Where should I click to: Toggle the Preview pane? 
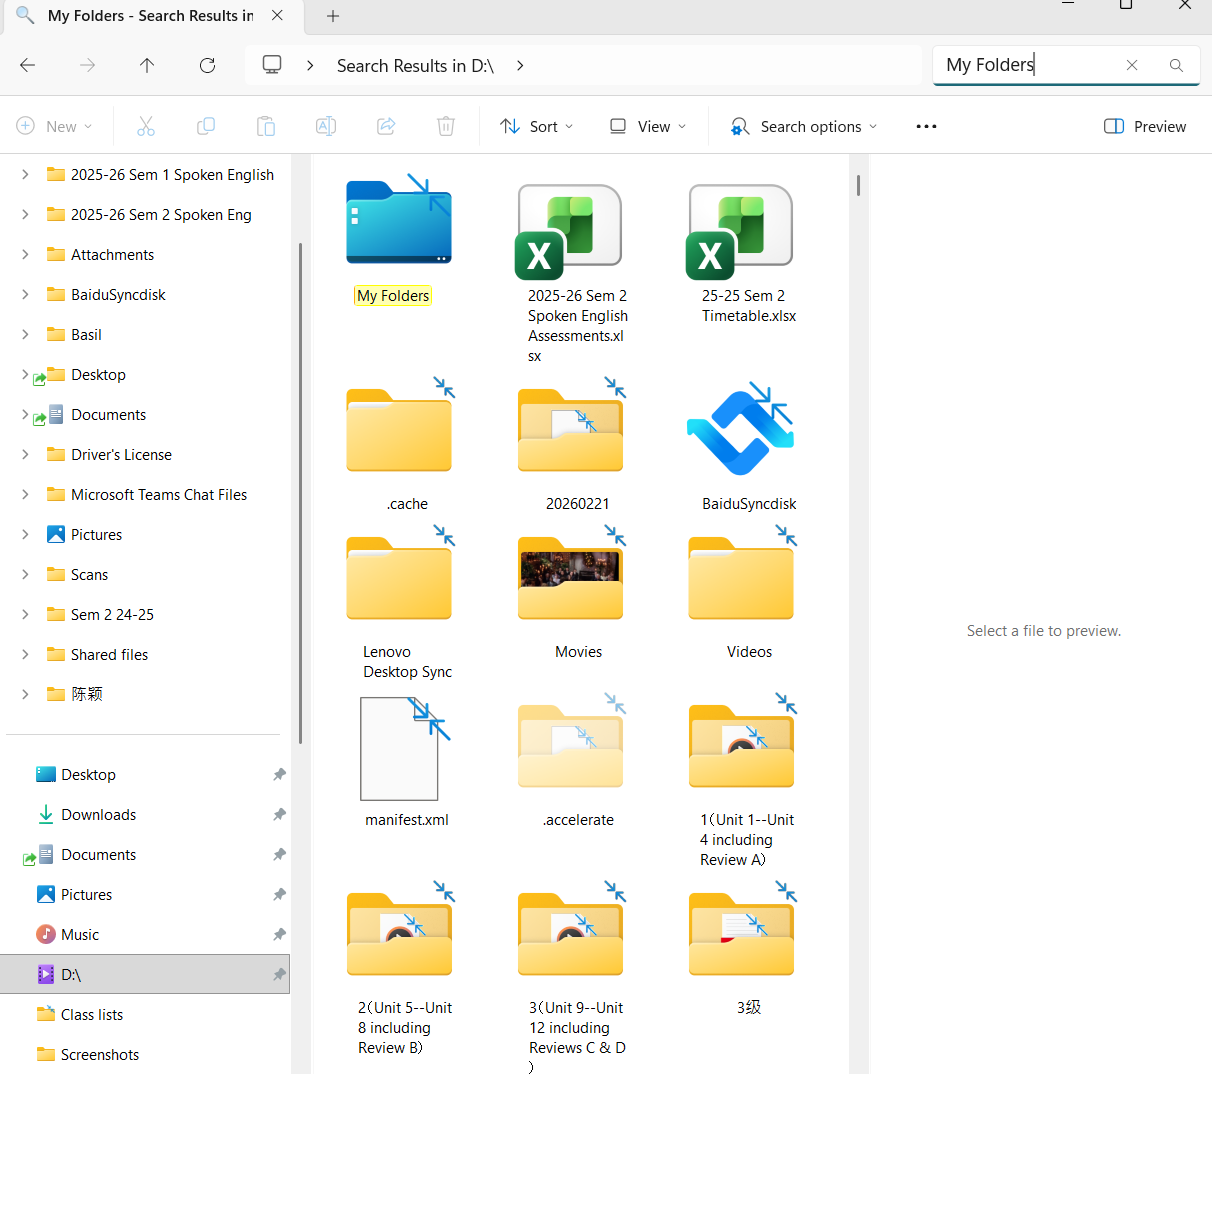[x=1144, y=126]
